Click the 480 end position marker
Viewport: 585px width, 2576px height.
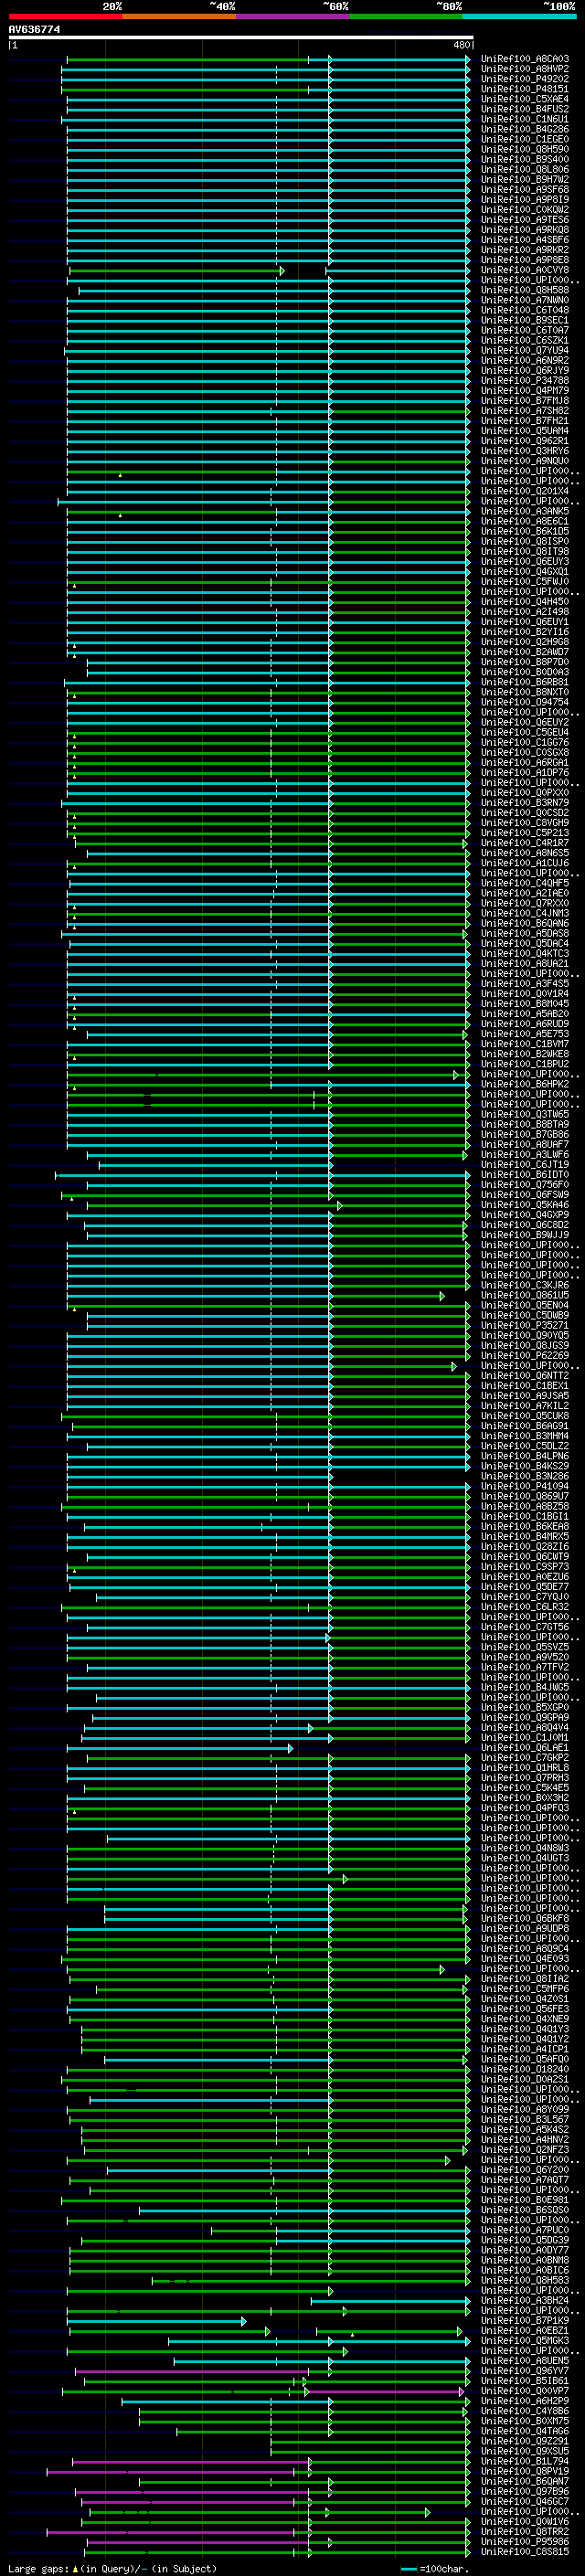point(462,45)
